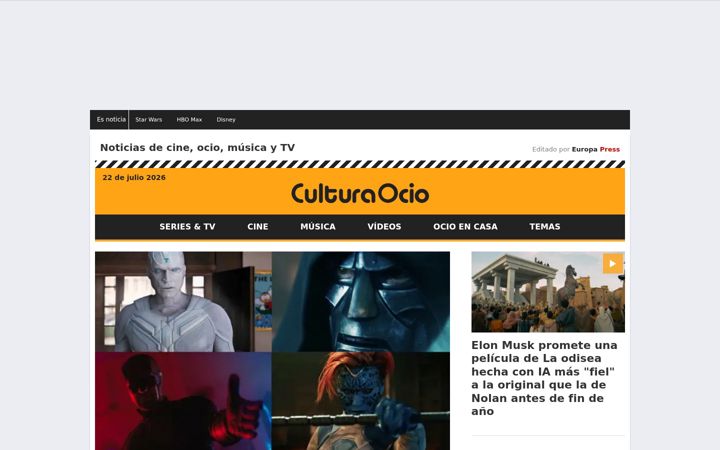Viewport: 720px width, 450px height.
Task: Click the Noticias de cine, ocio heading
Action: click(x=197, y=147)
